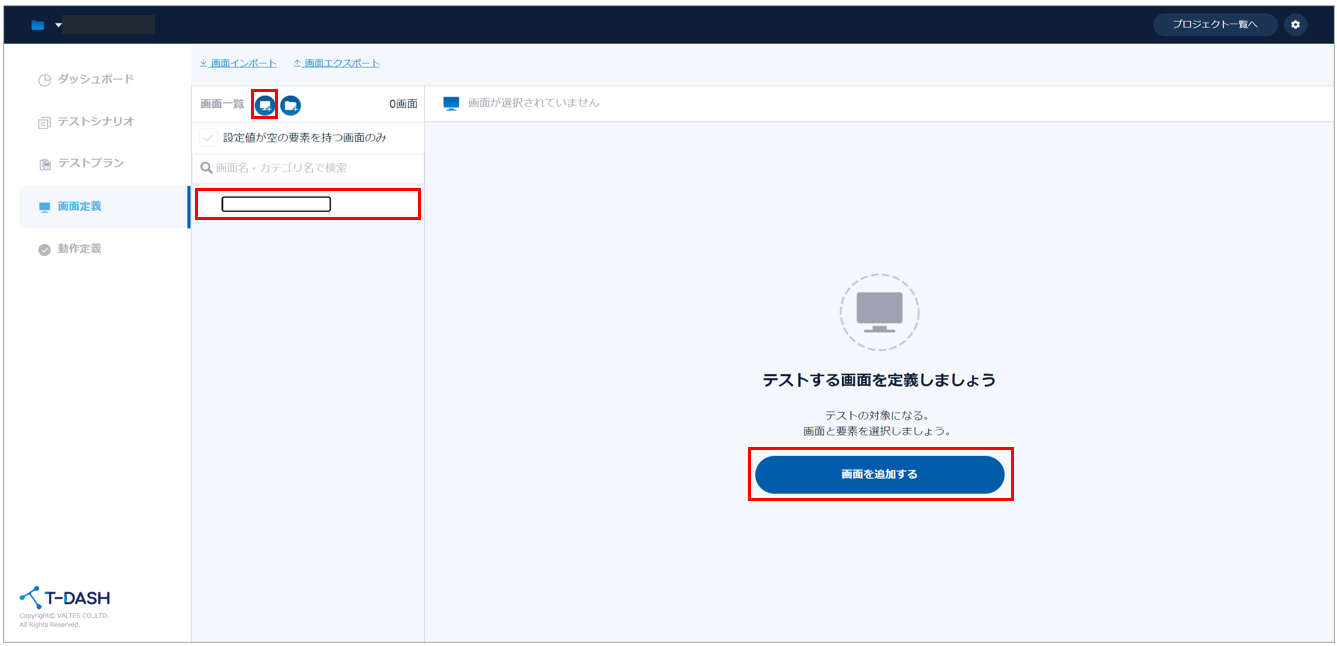Open the ダッシュボード menu

pos(95,79)
